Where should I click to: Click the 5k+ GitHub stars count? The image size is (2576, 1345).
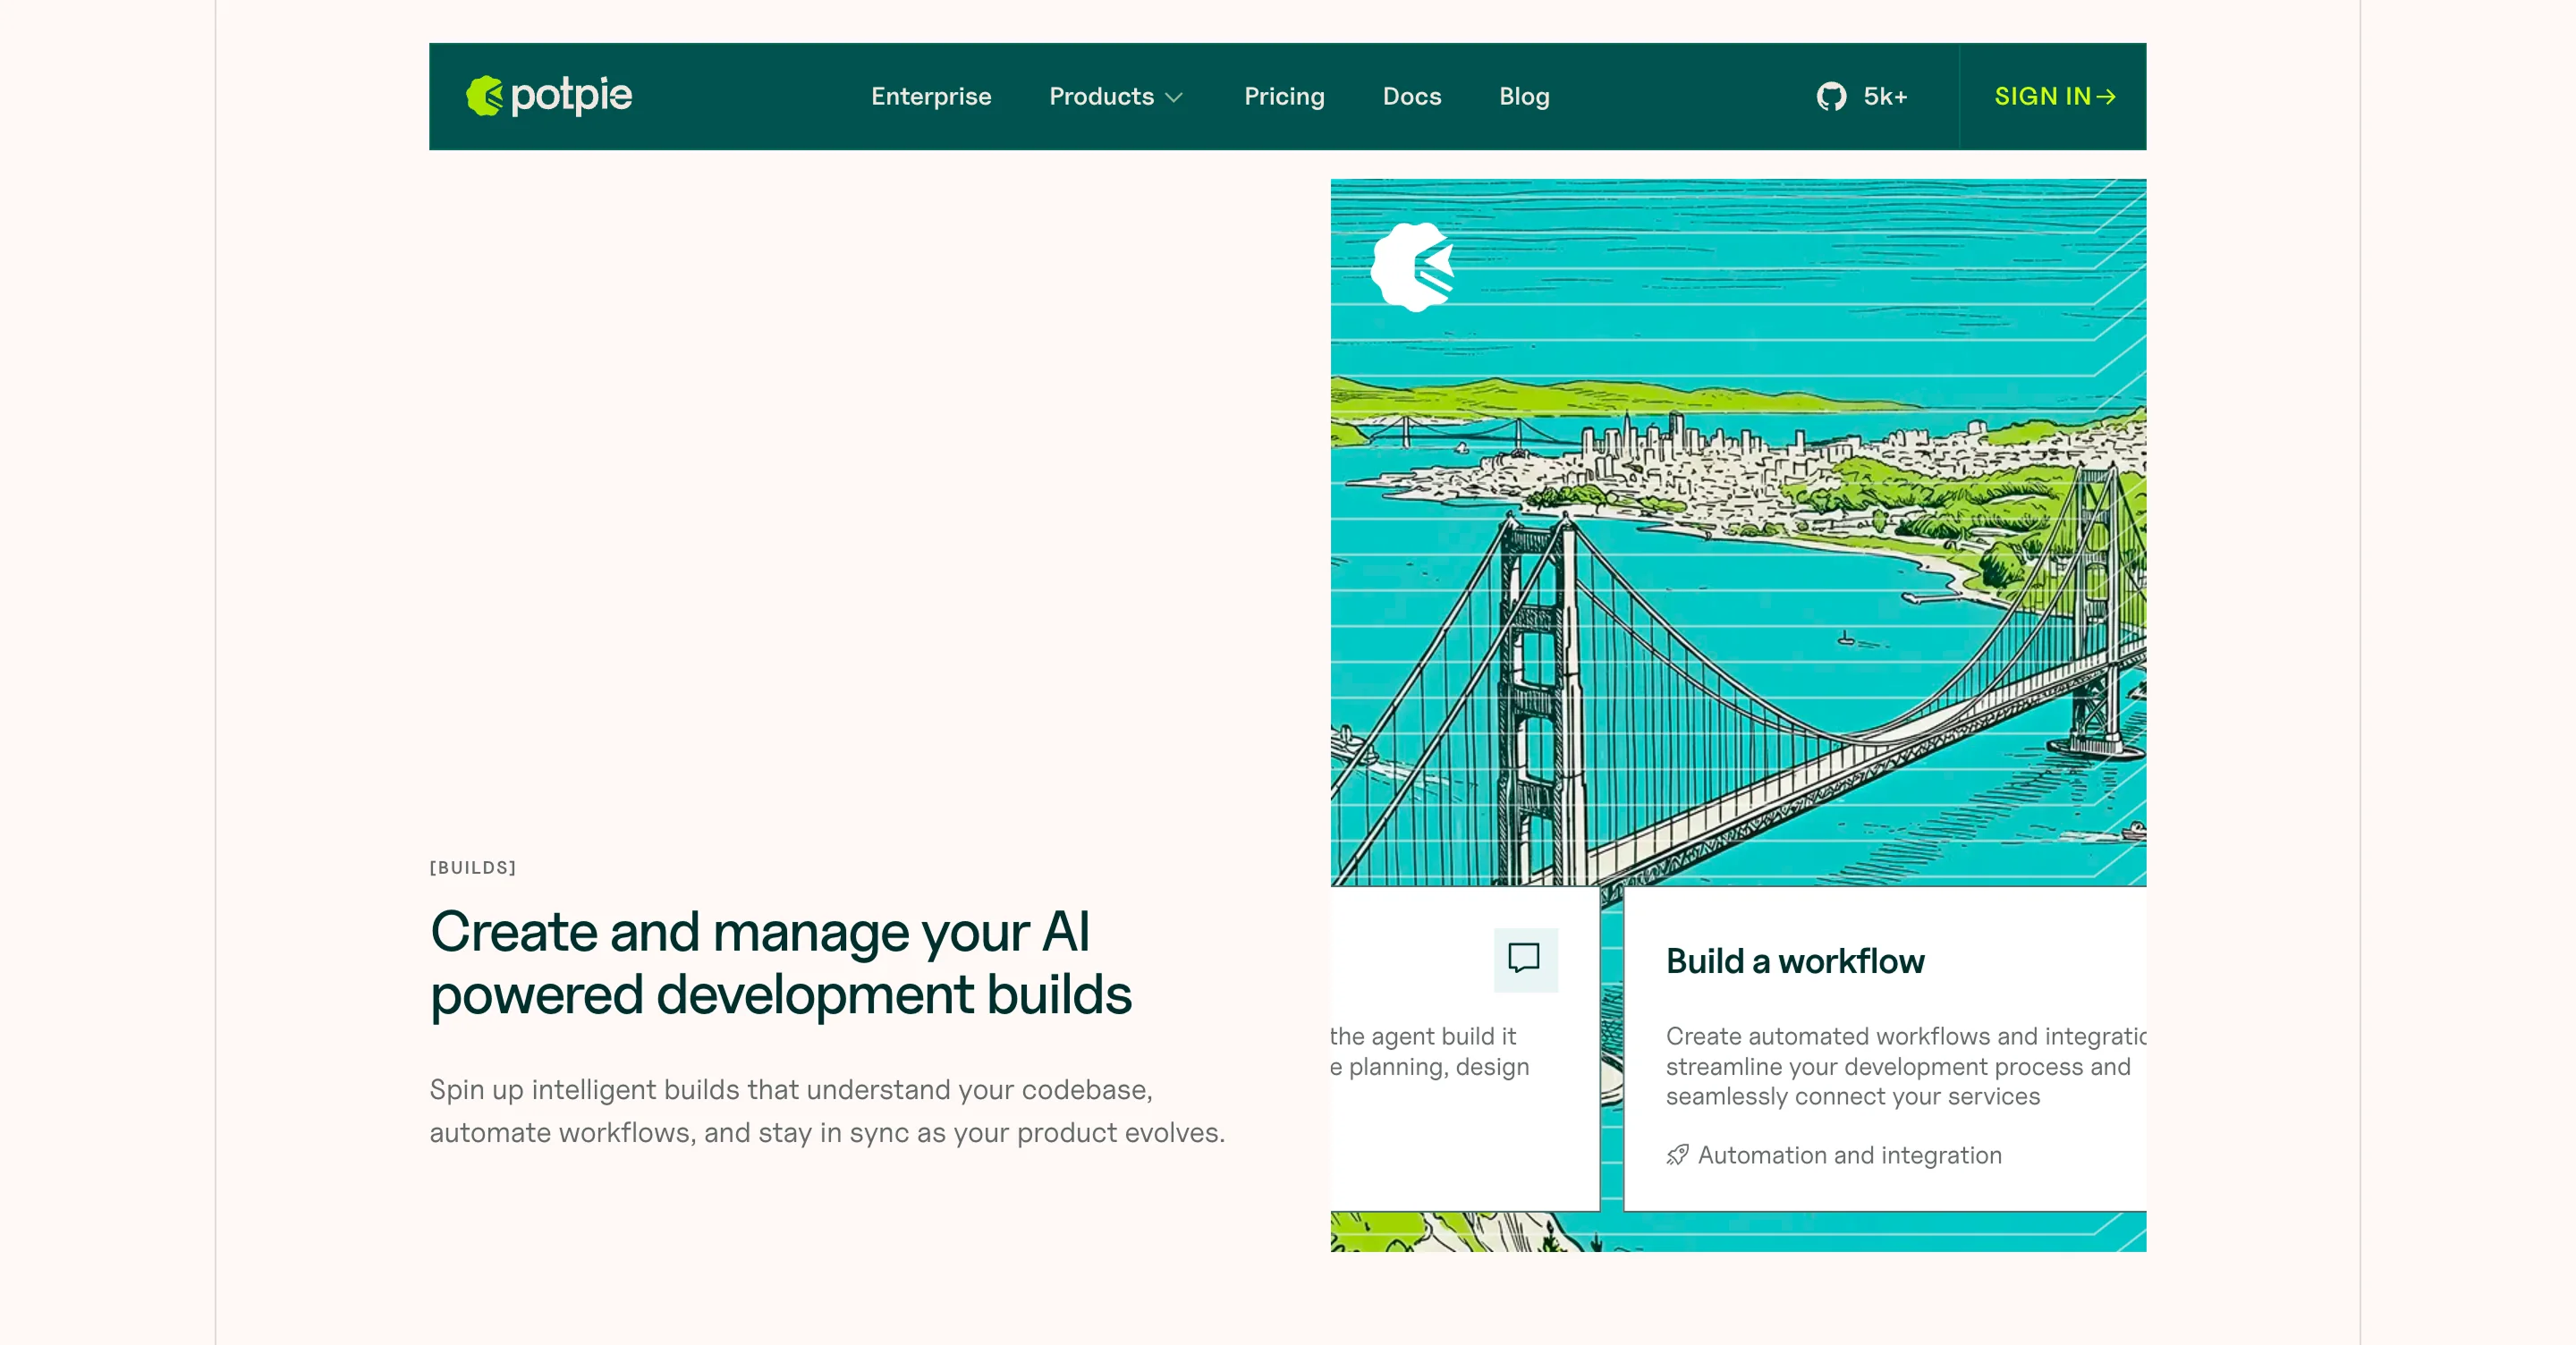[x=1885, y=96]
